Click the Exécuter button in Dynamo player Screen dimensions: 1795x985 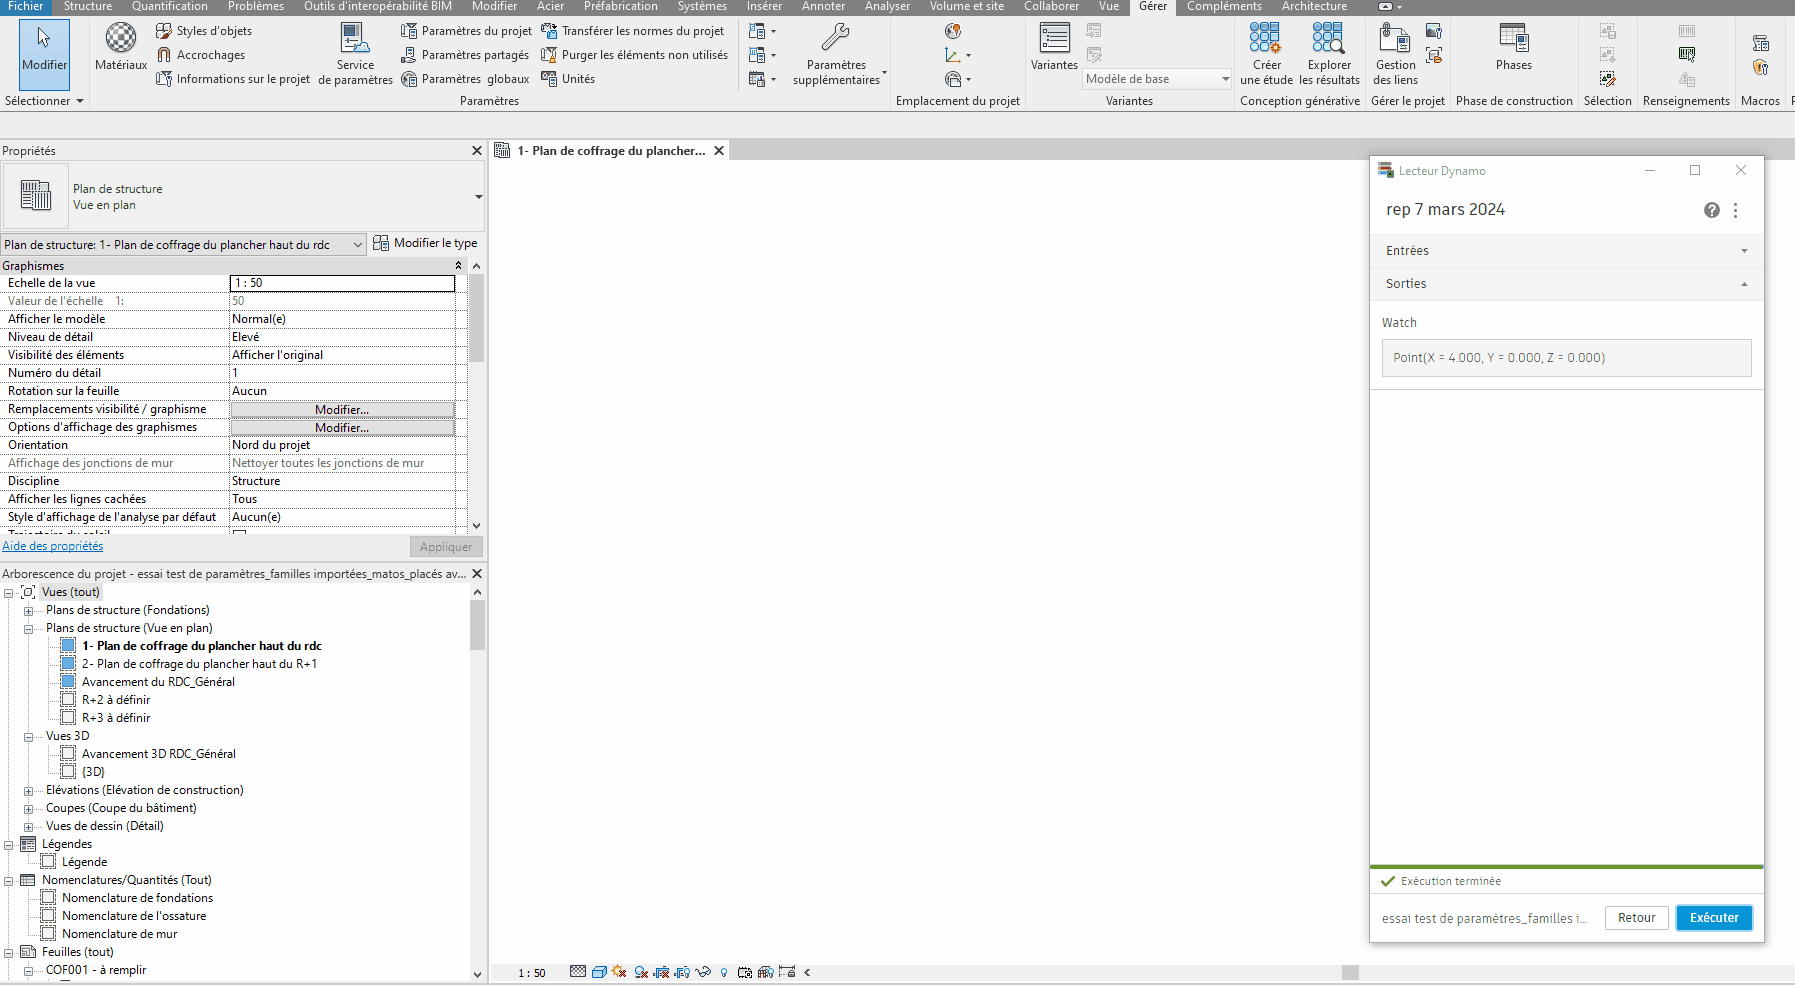1714,918
